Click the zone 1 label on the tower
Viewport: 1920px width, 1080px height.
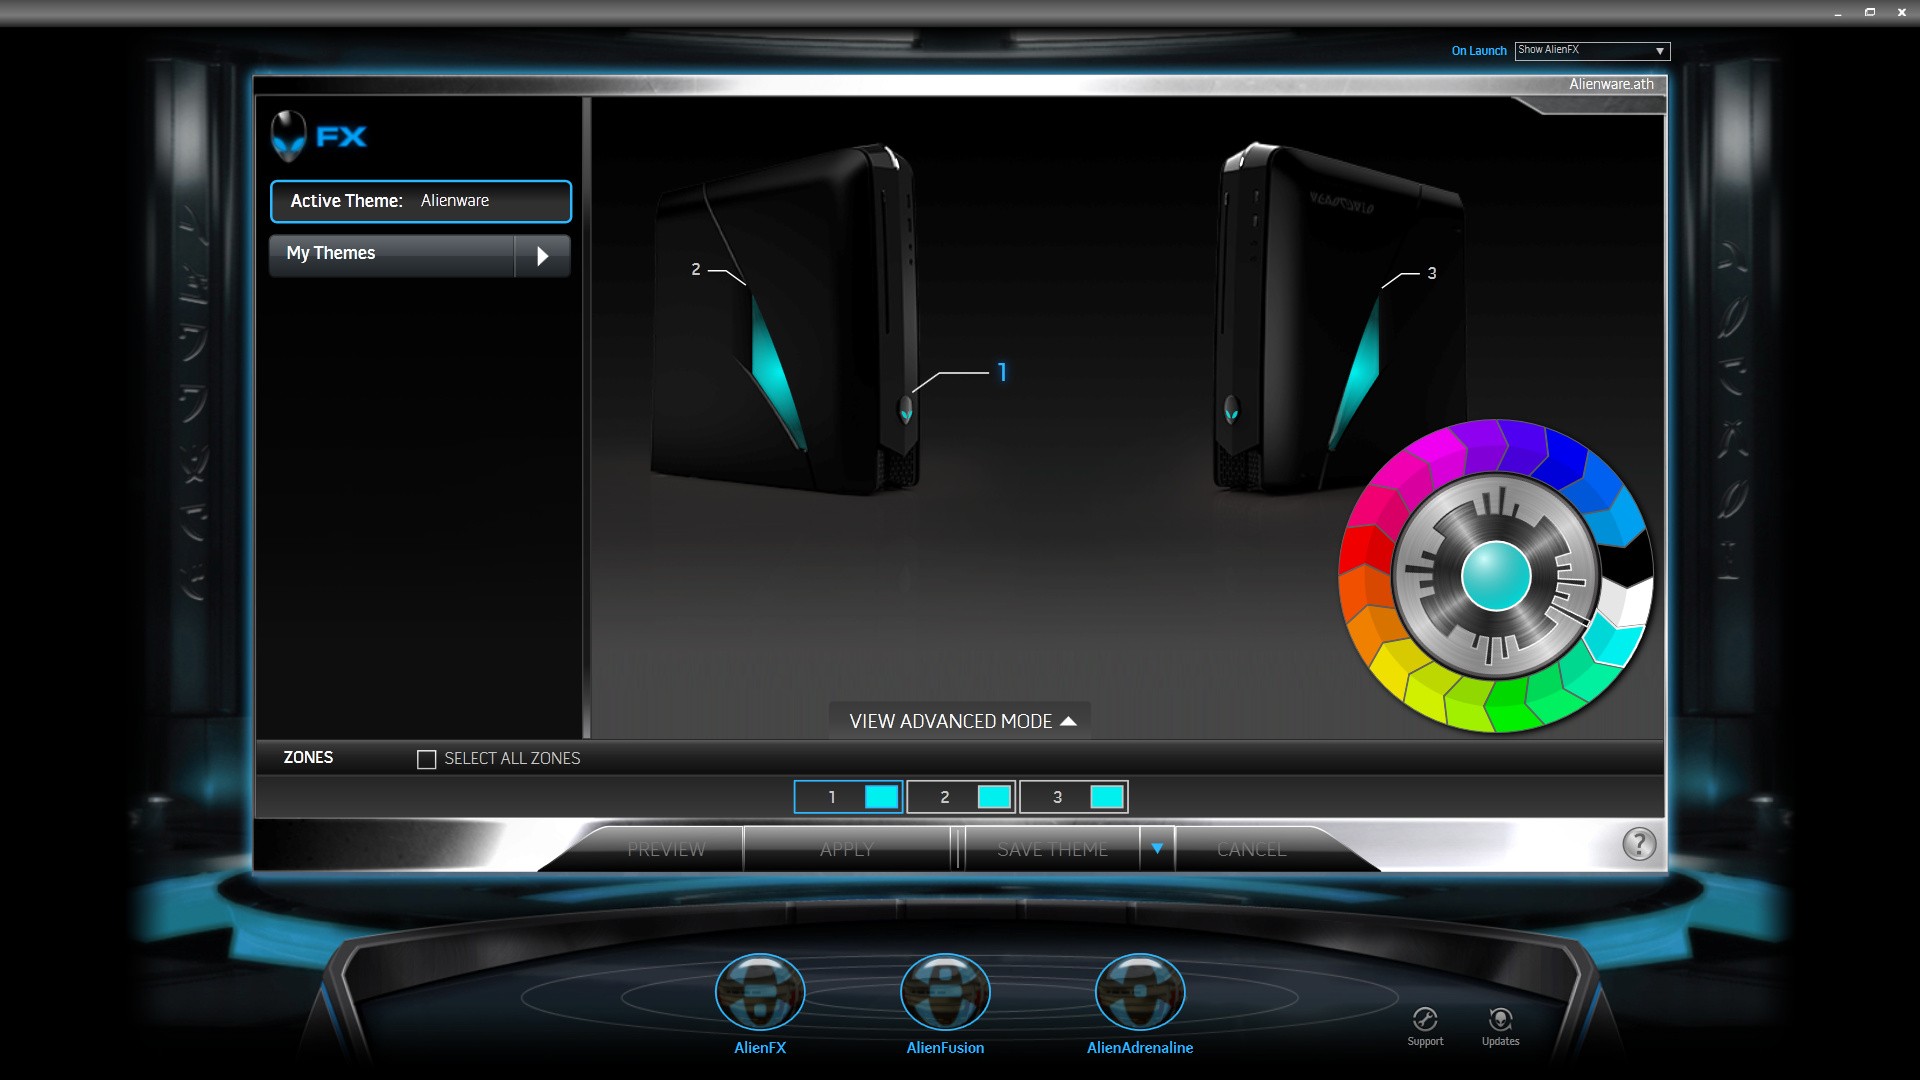1002,372
